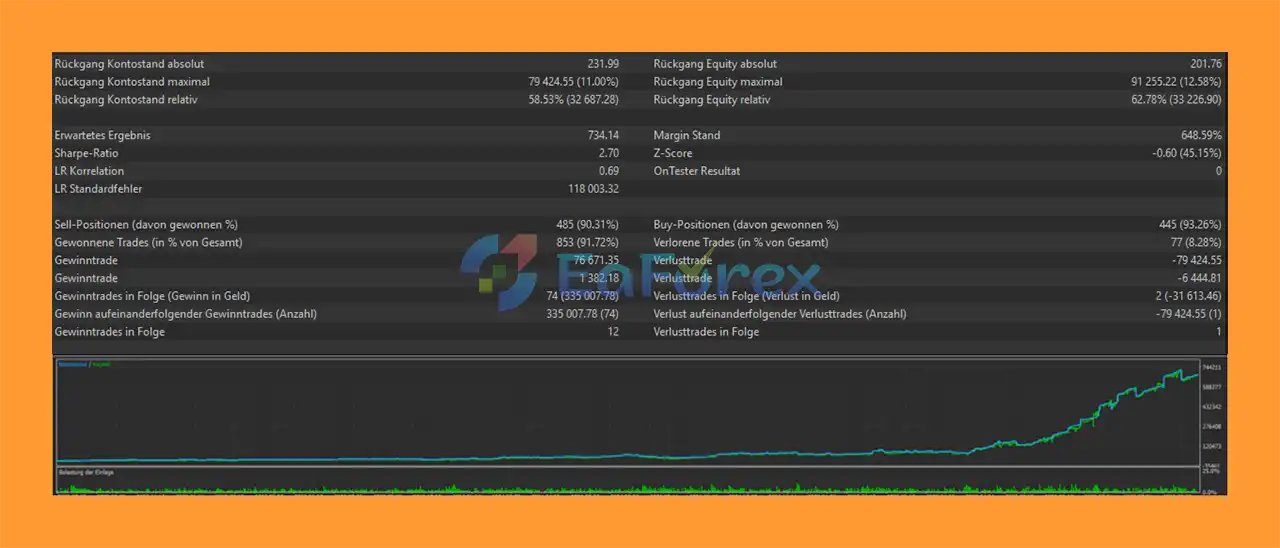Select the value 231.99
Viewport: 1280px width, 548px height.
coord(603,64)
